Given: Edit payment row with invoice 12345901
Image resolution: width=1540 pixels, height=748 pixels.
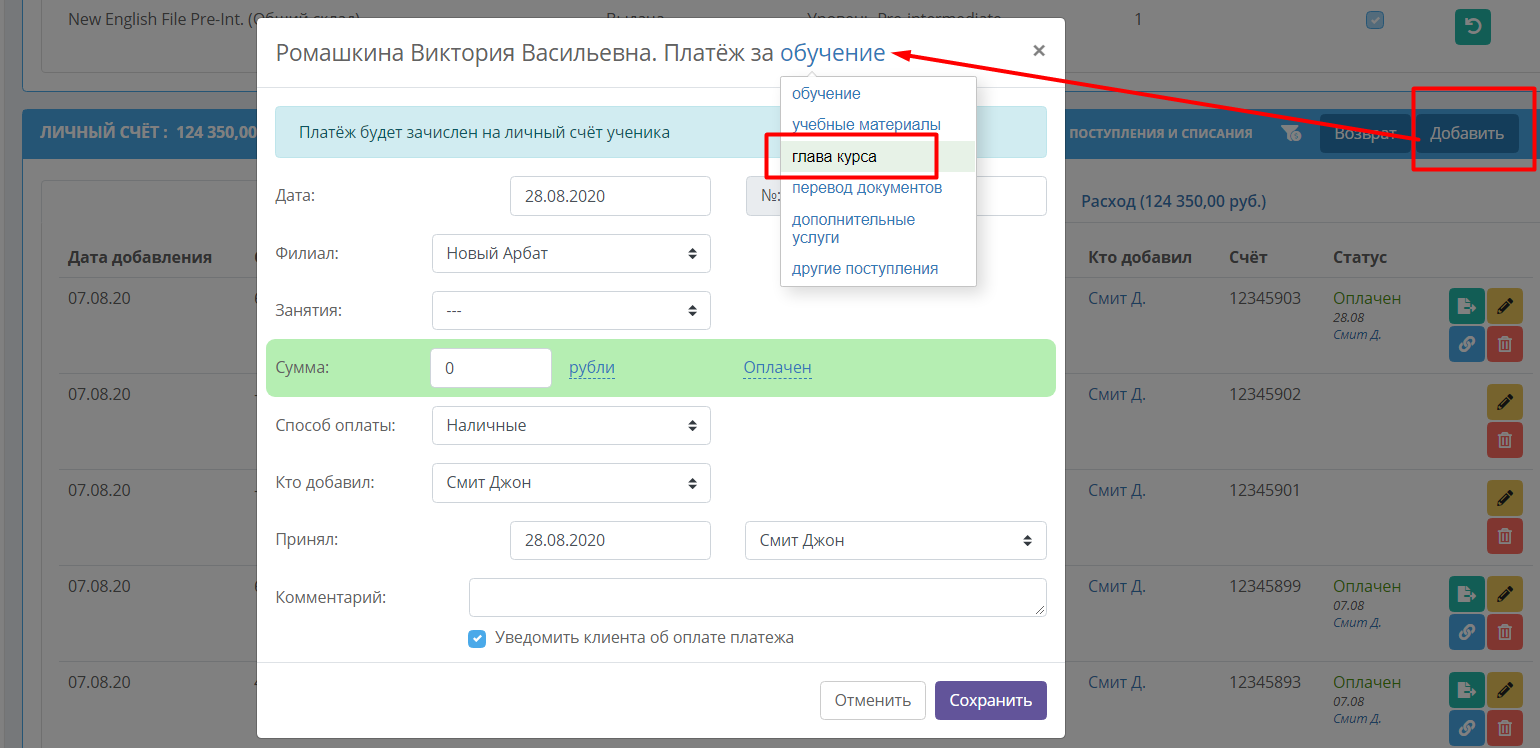Looking at the screenshot, I should pos(1505,498).
